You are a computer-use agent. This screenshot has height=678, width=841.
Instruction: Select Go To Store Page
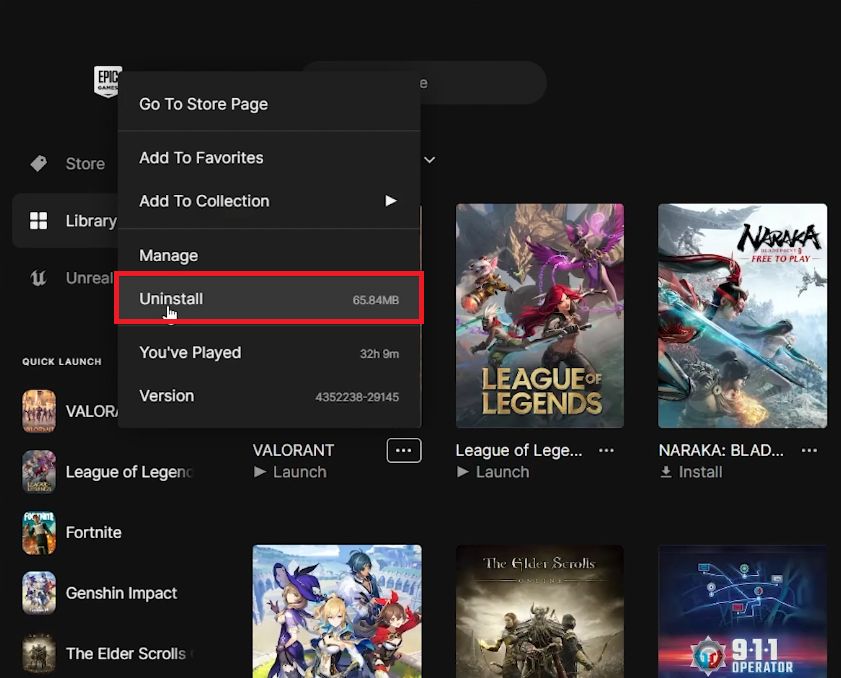[203, 104]
